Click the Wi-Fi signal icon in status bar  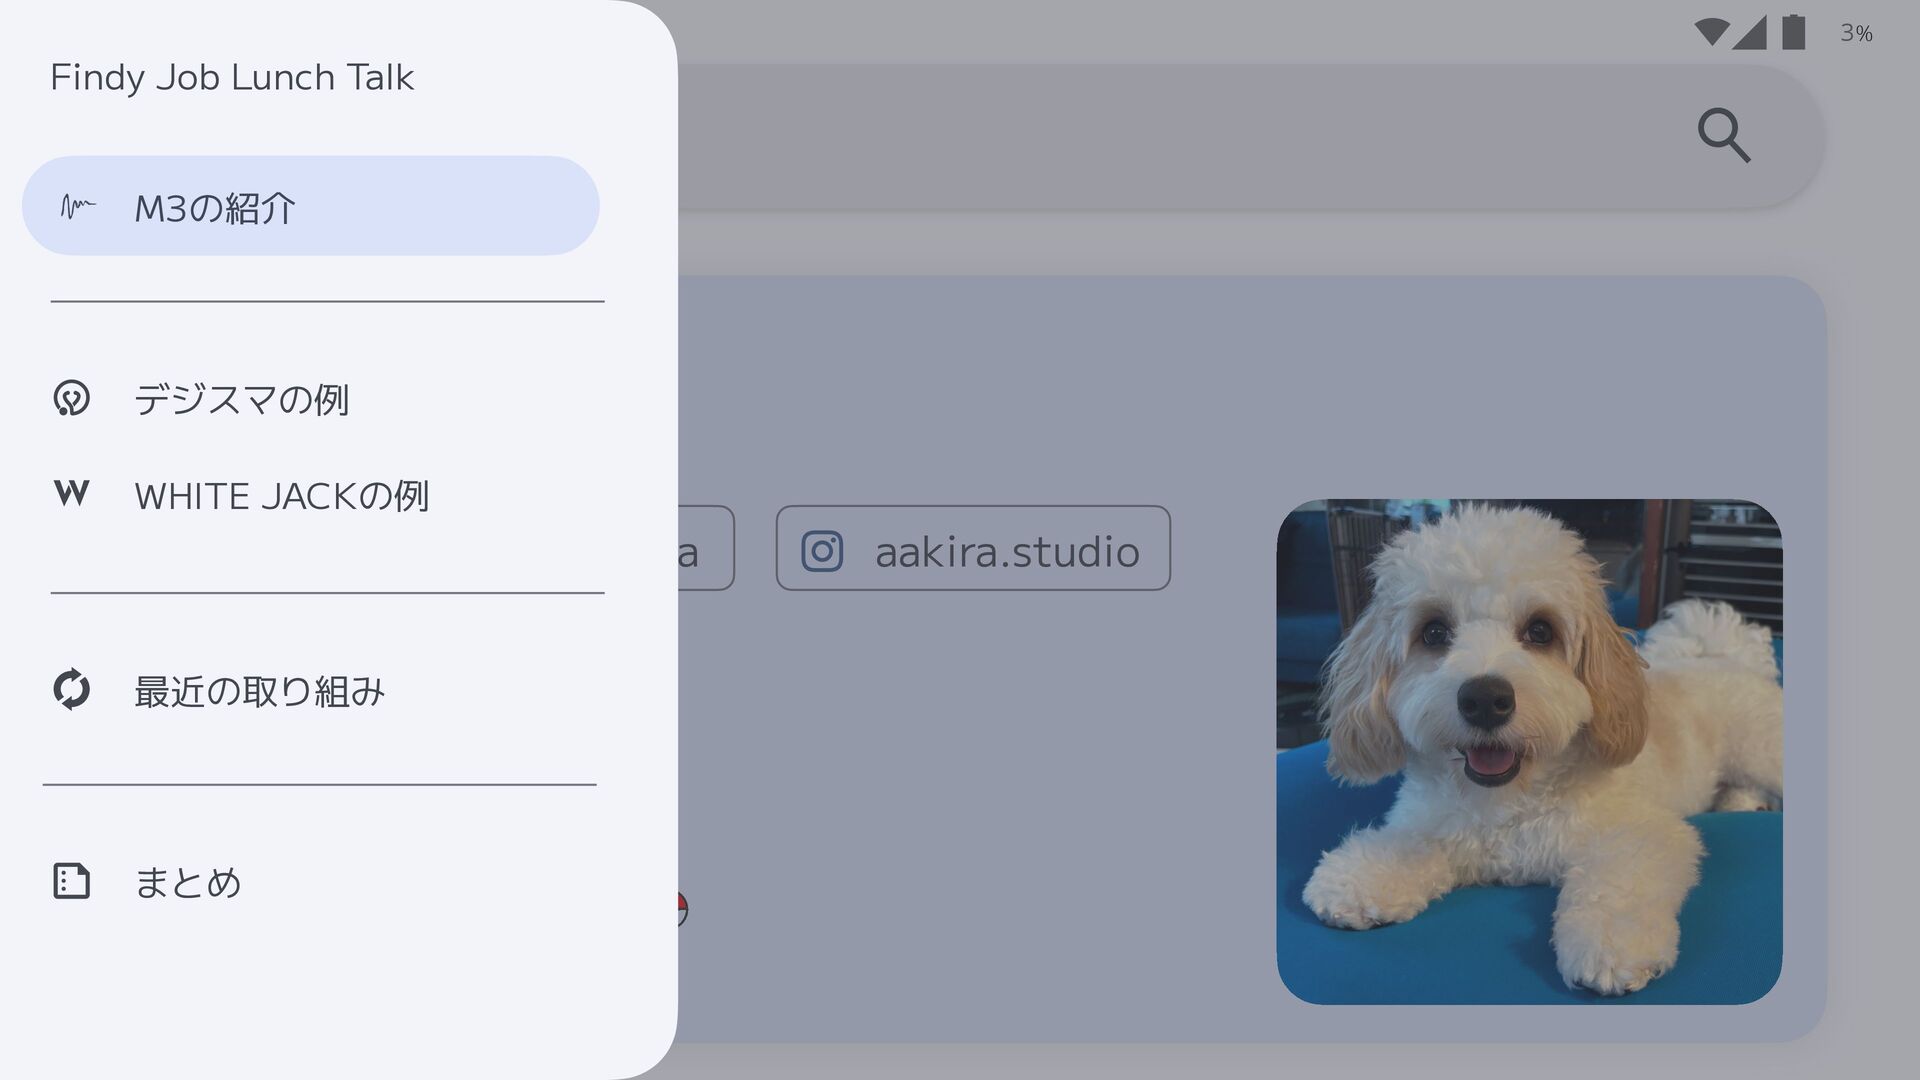(1712, 32)
